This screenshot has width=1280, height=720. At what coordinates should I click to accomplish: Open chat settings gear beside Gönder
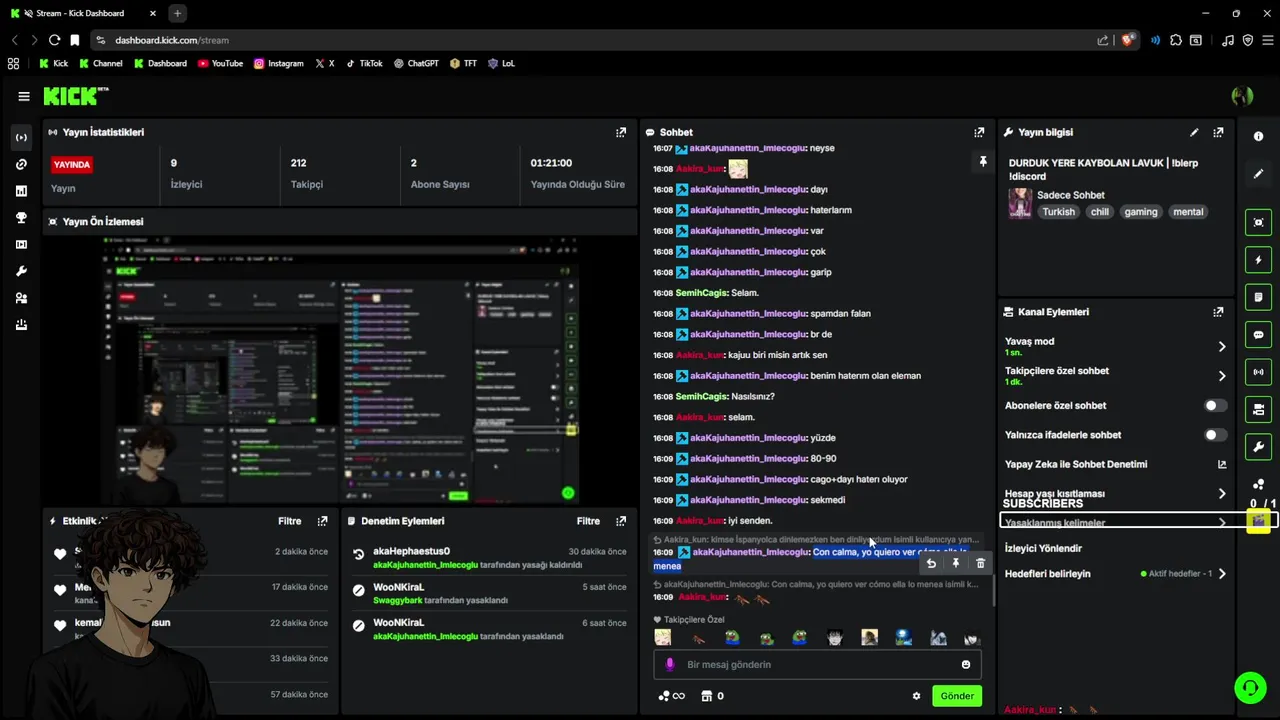coord(916,696)
